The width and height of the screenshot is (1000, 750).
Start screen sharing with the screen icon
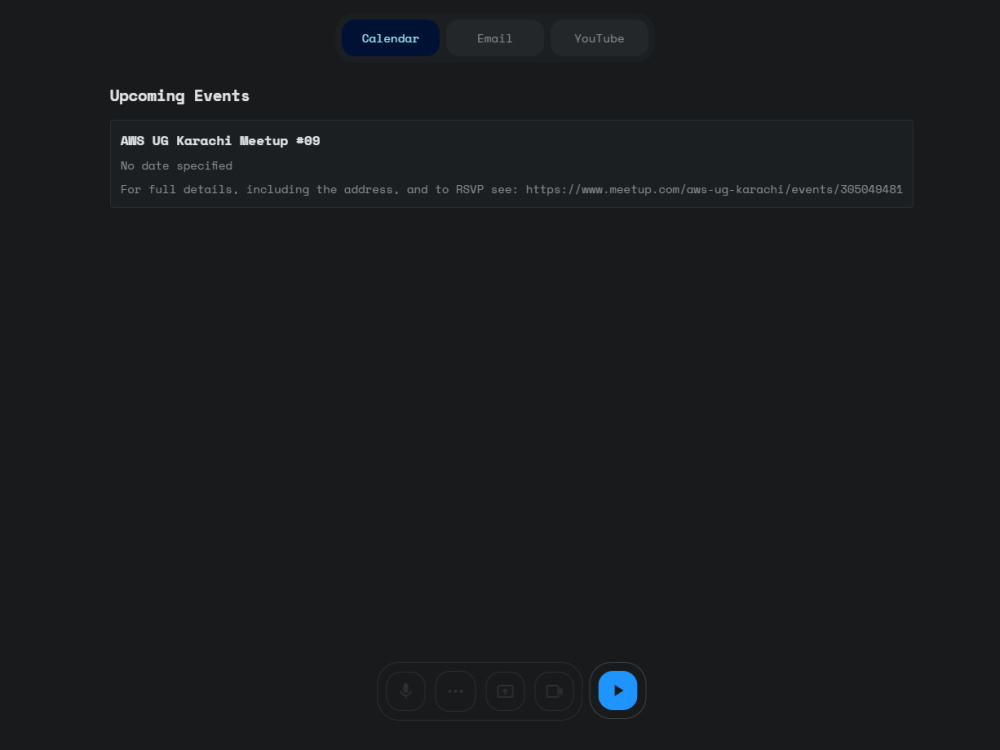click(x=505, y=691)
